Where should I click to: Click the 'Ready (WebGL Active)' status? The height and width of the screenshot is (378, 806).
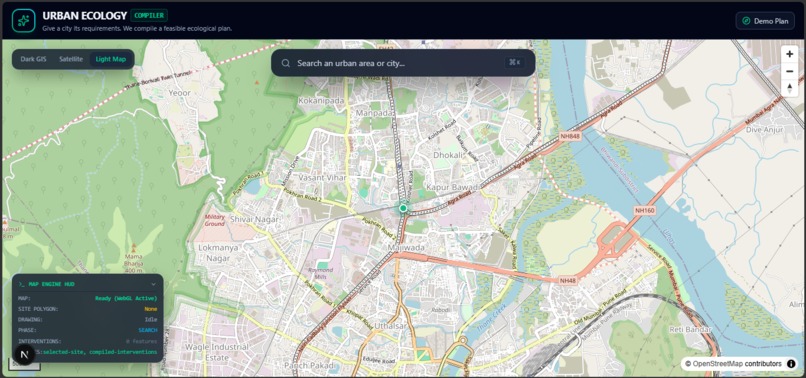pos(126,298)
